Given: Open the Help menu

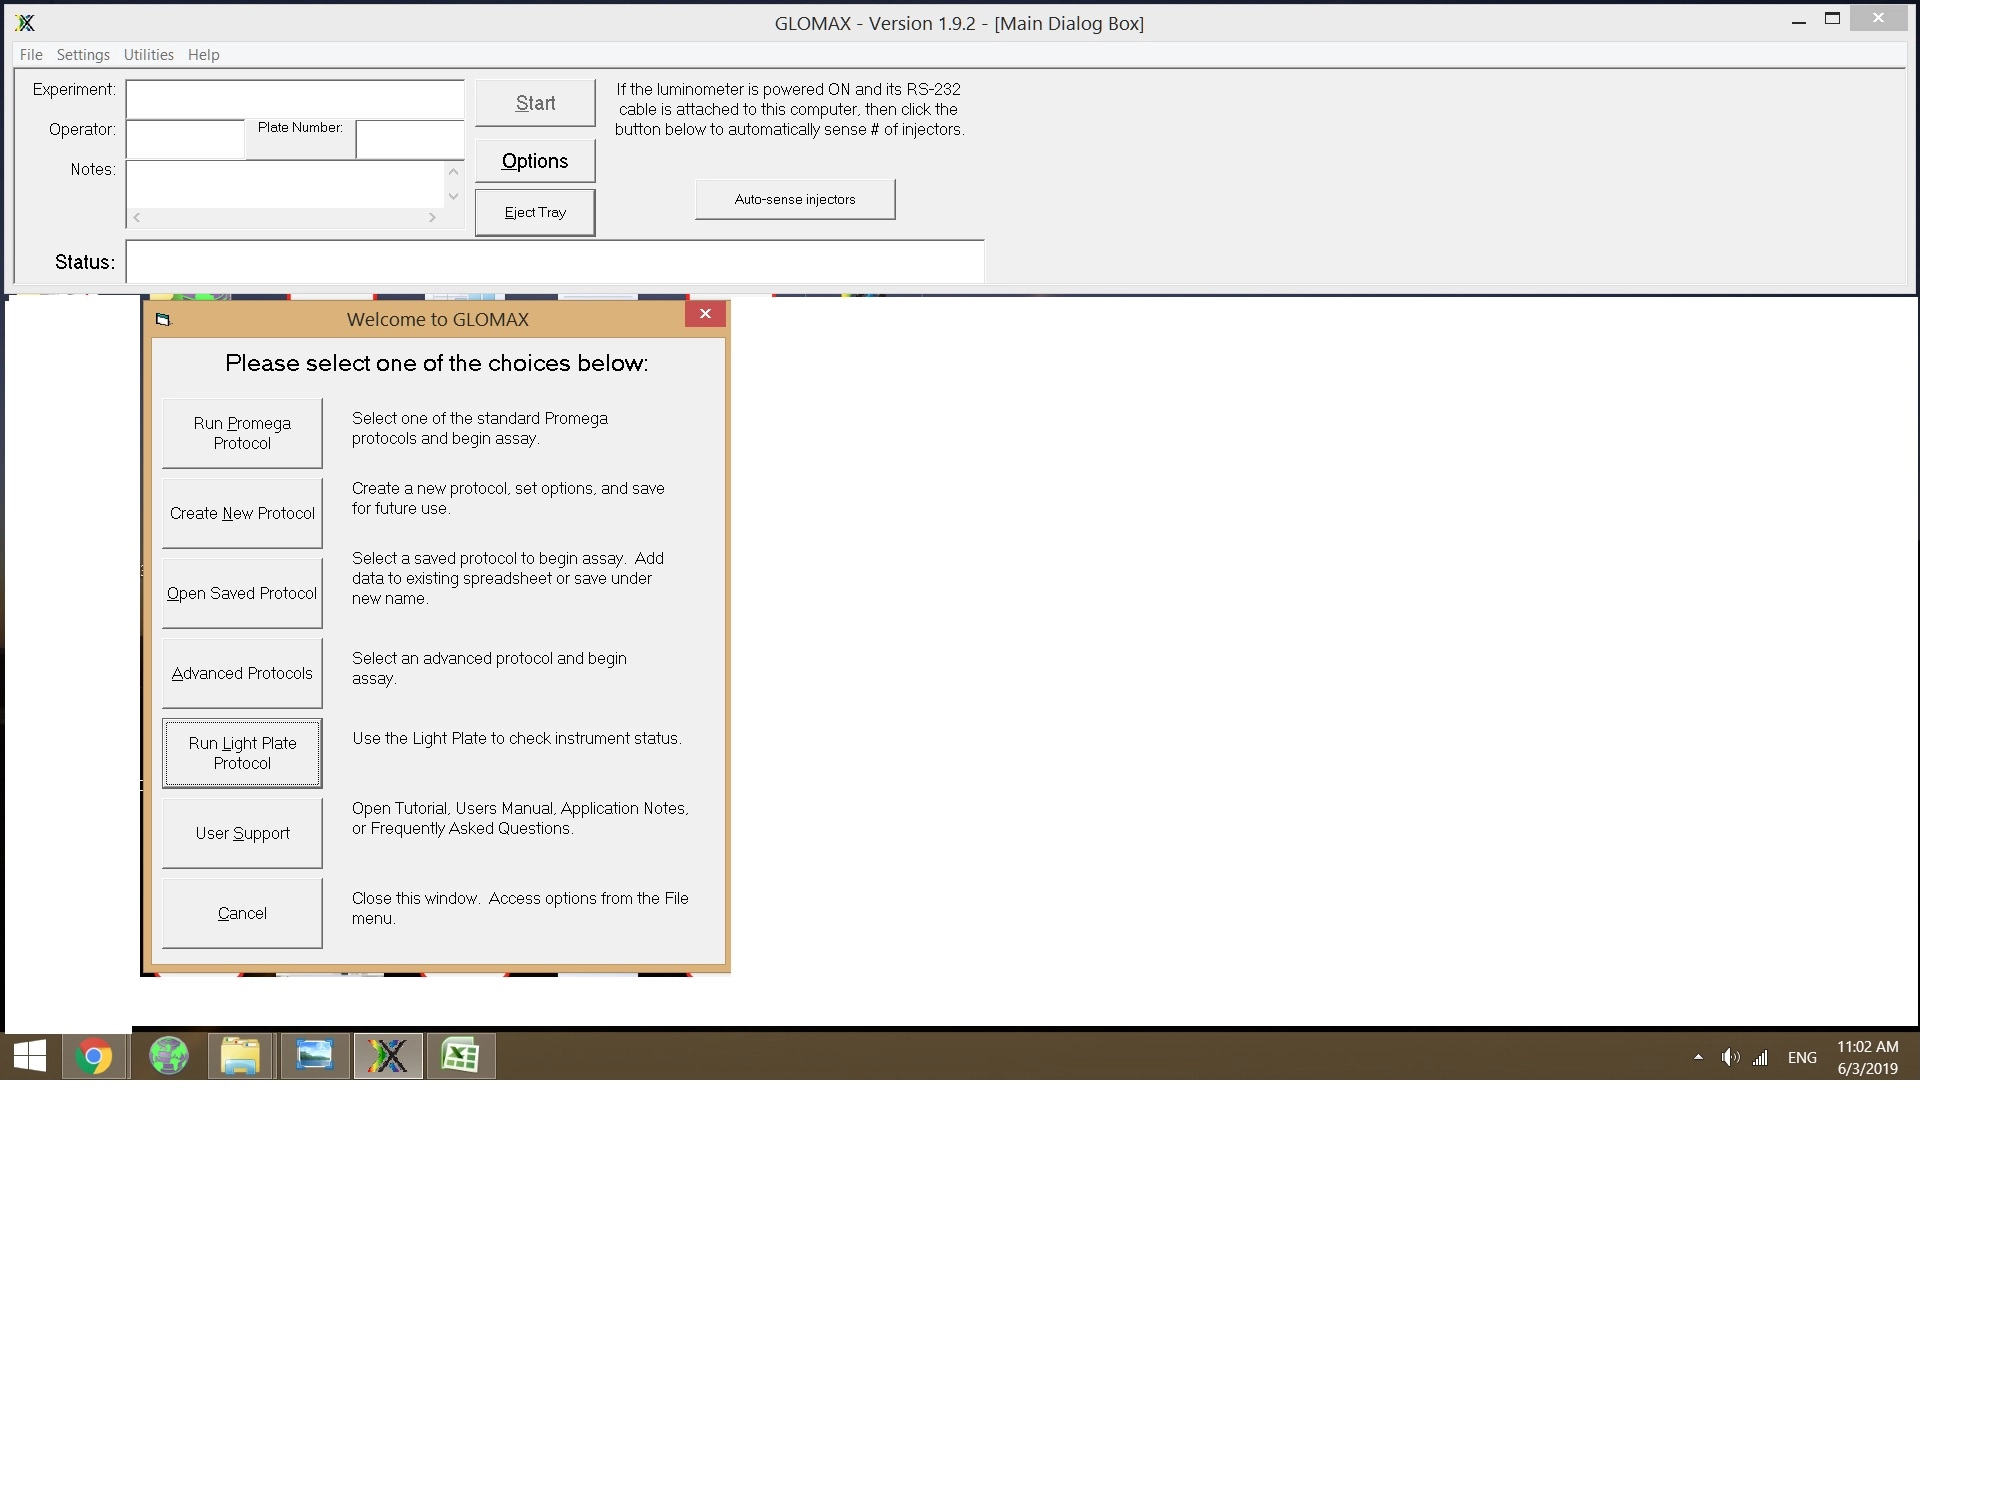Looking at the screenshot, I should point(204,55).
